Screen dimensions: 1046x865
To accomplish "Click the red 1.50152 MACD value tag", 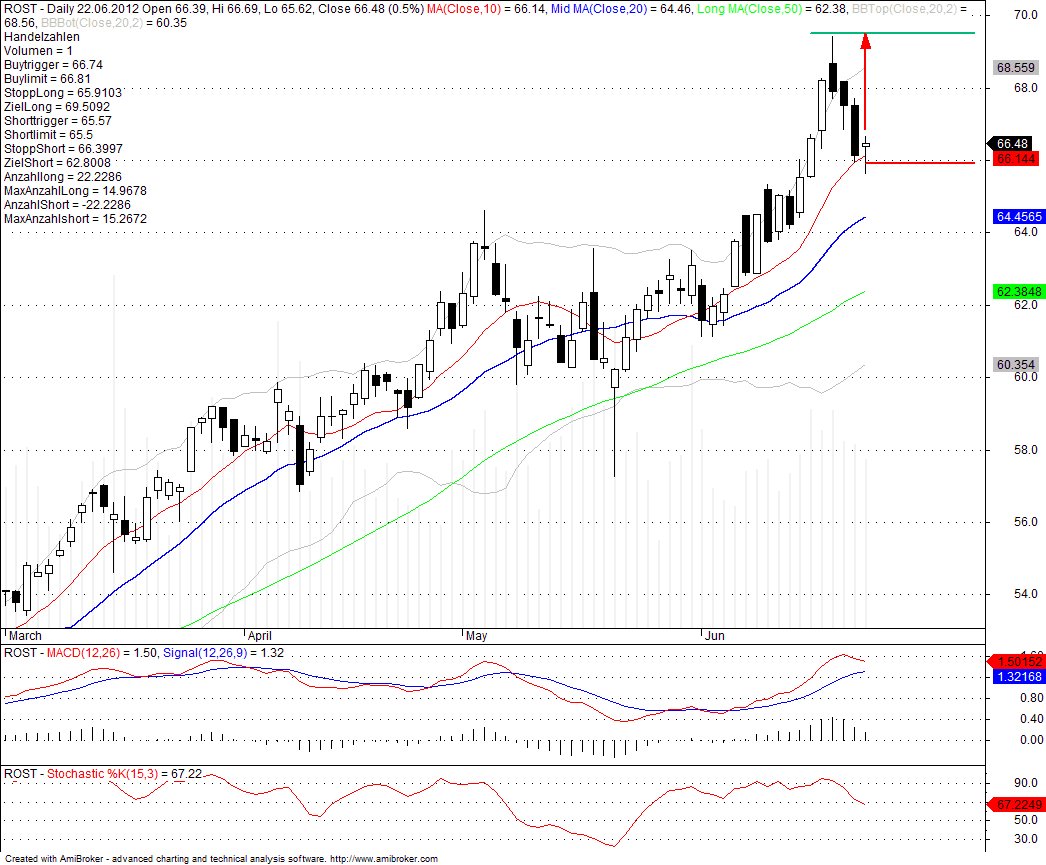I will click(x=1017, y=661).
